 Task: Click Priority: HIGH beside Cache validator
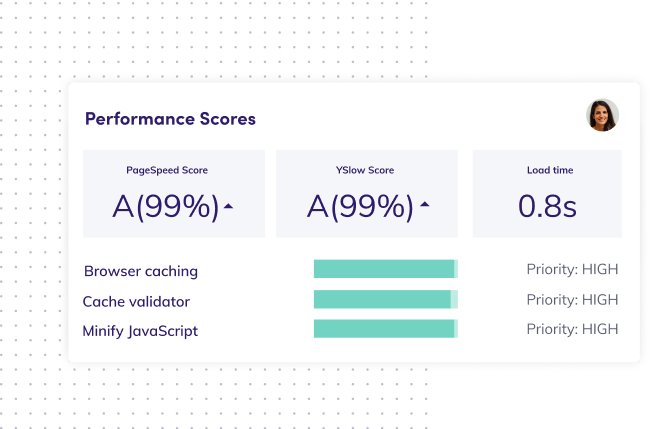tap(572, 299)
